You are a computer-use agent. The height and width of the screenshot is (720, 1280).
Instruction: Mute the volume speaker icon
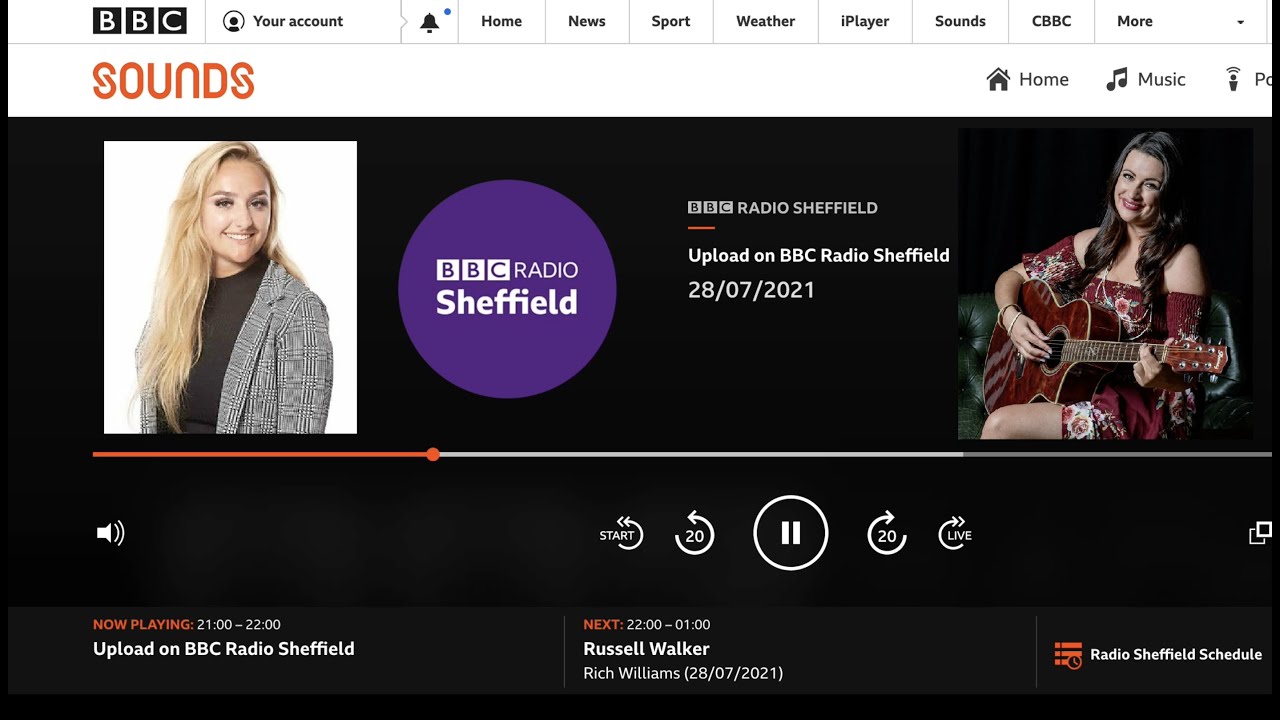coord(110,533)
